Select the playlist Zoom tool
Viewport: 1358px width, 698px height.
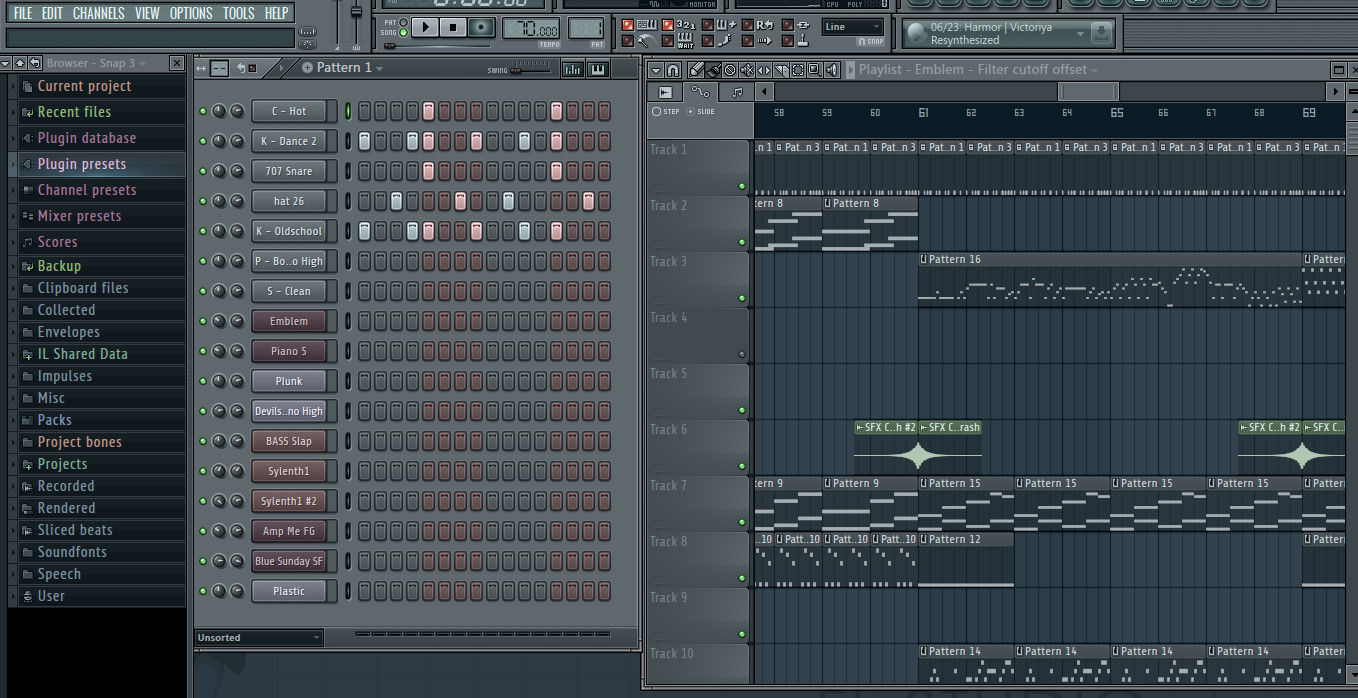coord(815,70)
